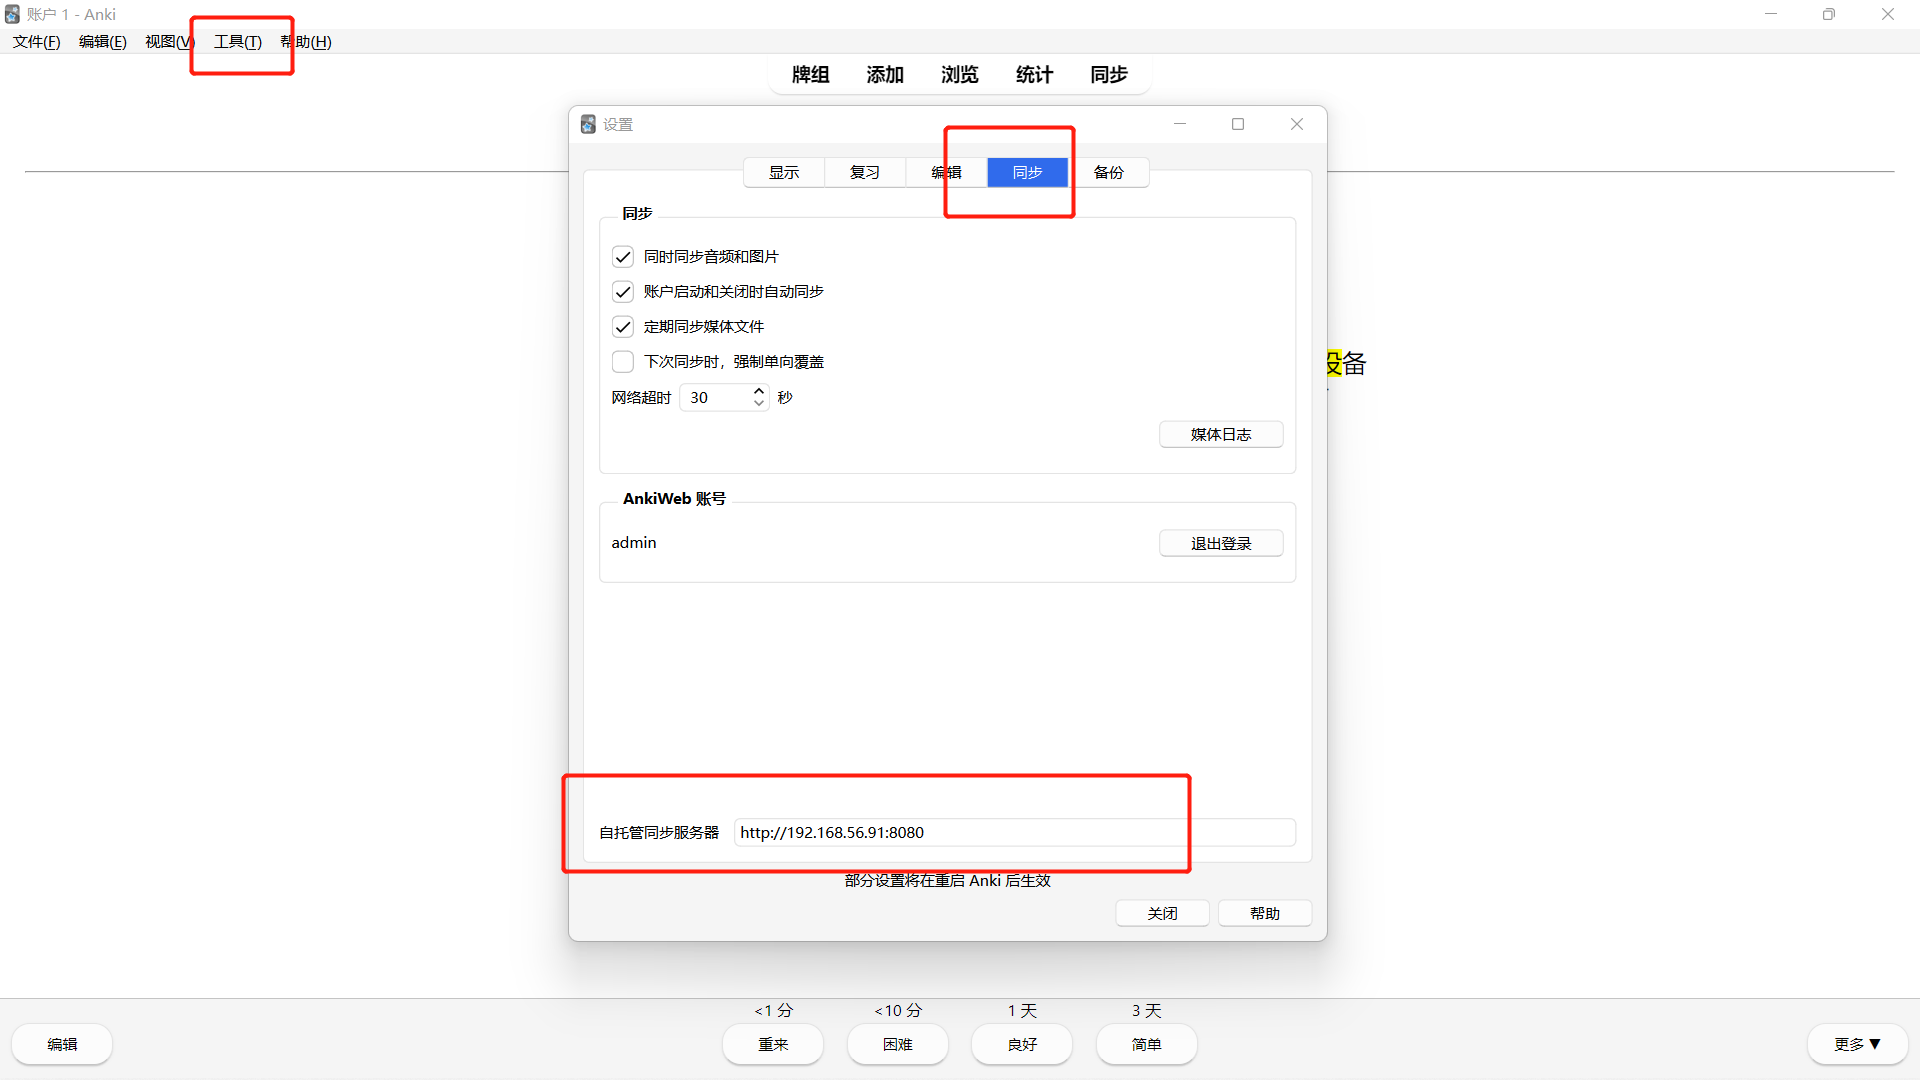Open the 帮助(H) menu

pos(306,42)
